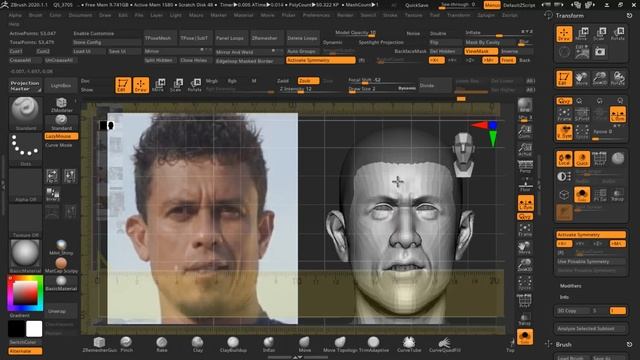Pick the Move Topological brush
The width and height of the screenshot is (640, 360).
pyautogui.click(x=340, y=344)
